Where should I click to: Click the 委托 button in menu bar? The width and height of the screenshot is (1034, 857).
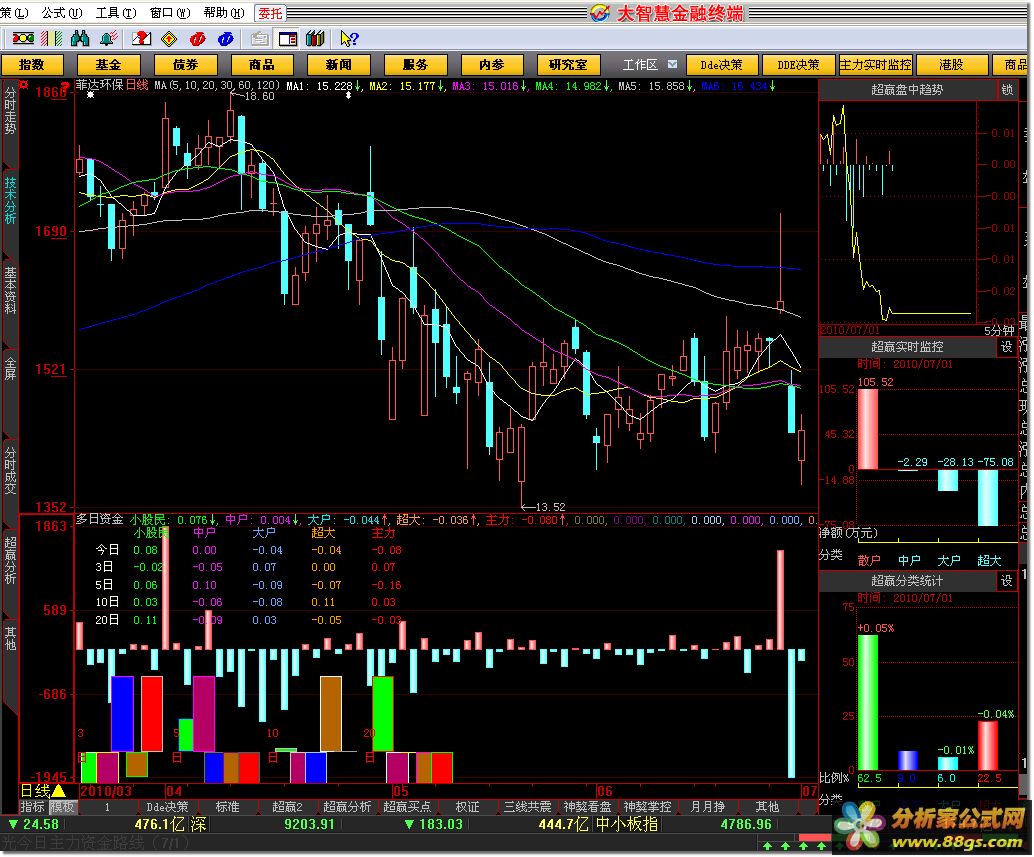(x=270, y=13)
